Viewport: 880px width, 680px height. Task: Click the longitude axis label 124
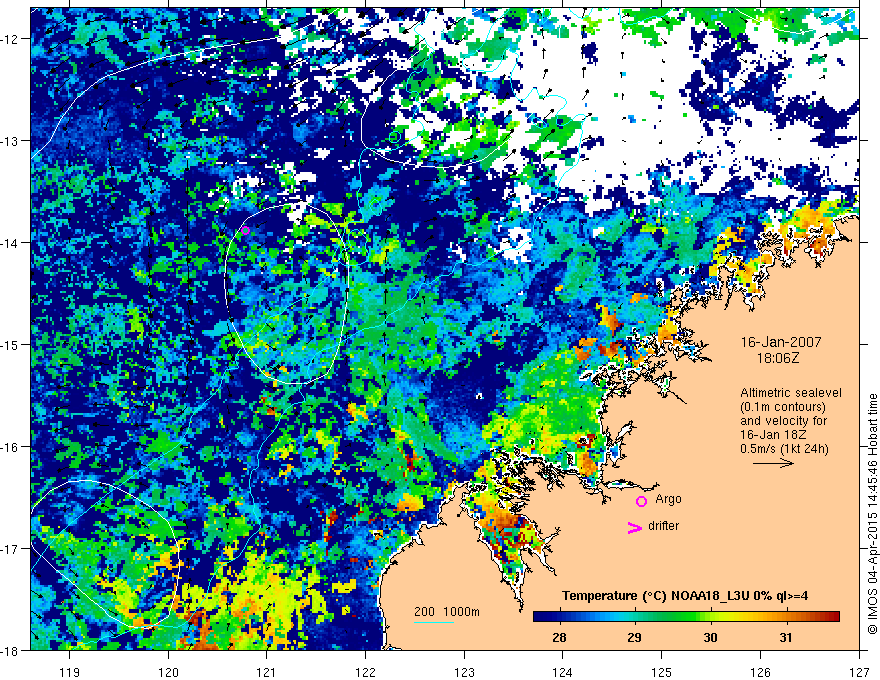pyautogui.click(x=563, y=672)
